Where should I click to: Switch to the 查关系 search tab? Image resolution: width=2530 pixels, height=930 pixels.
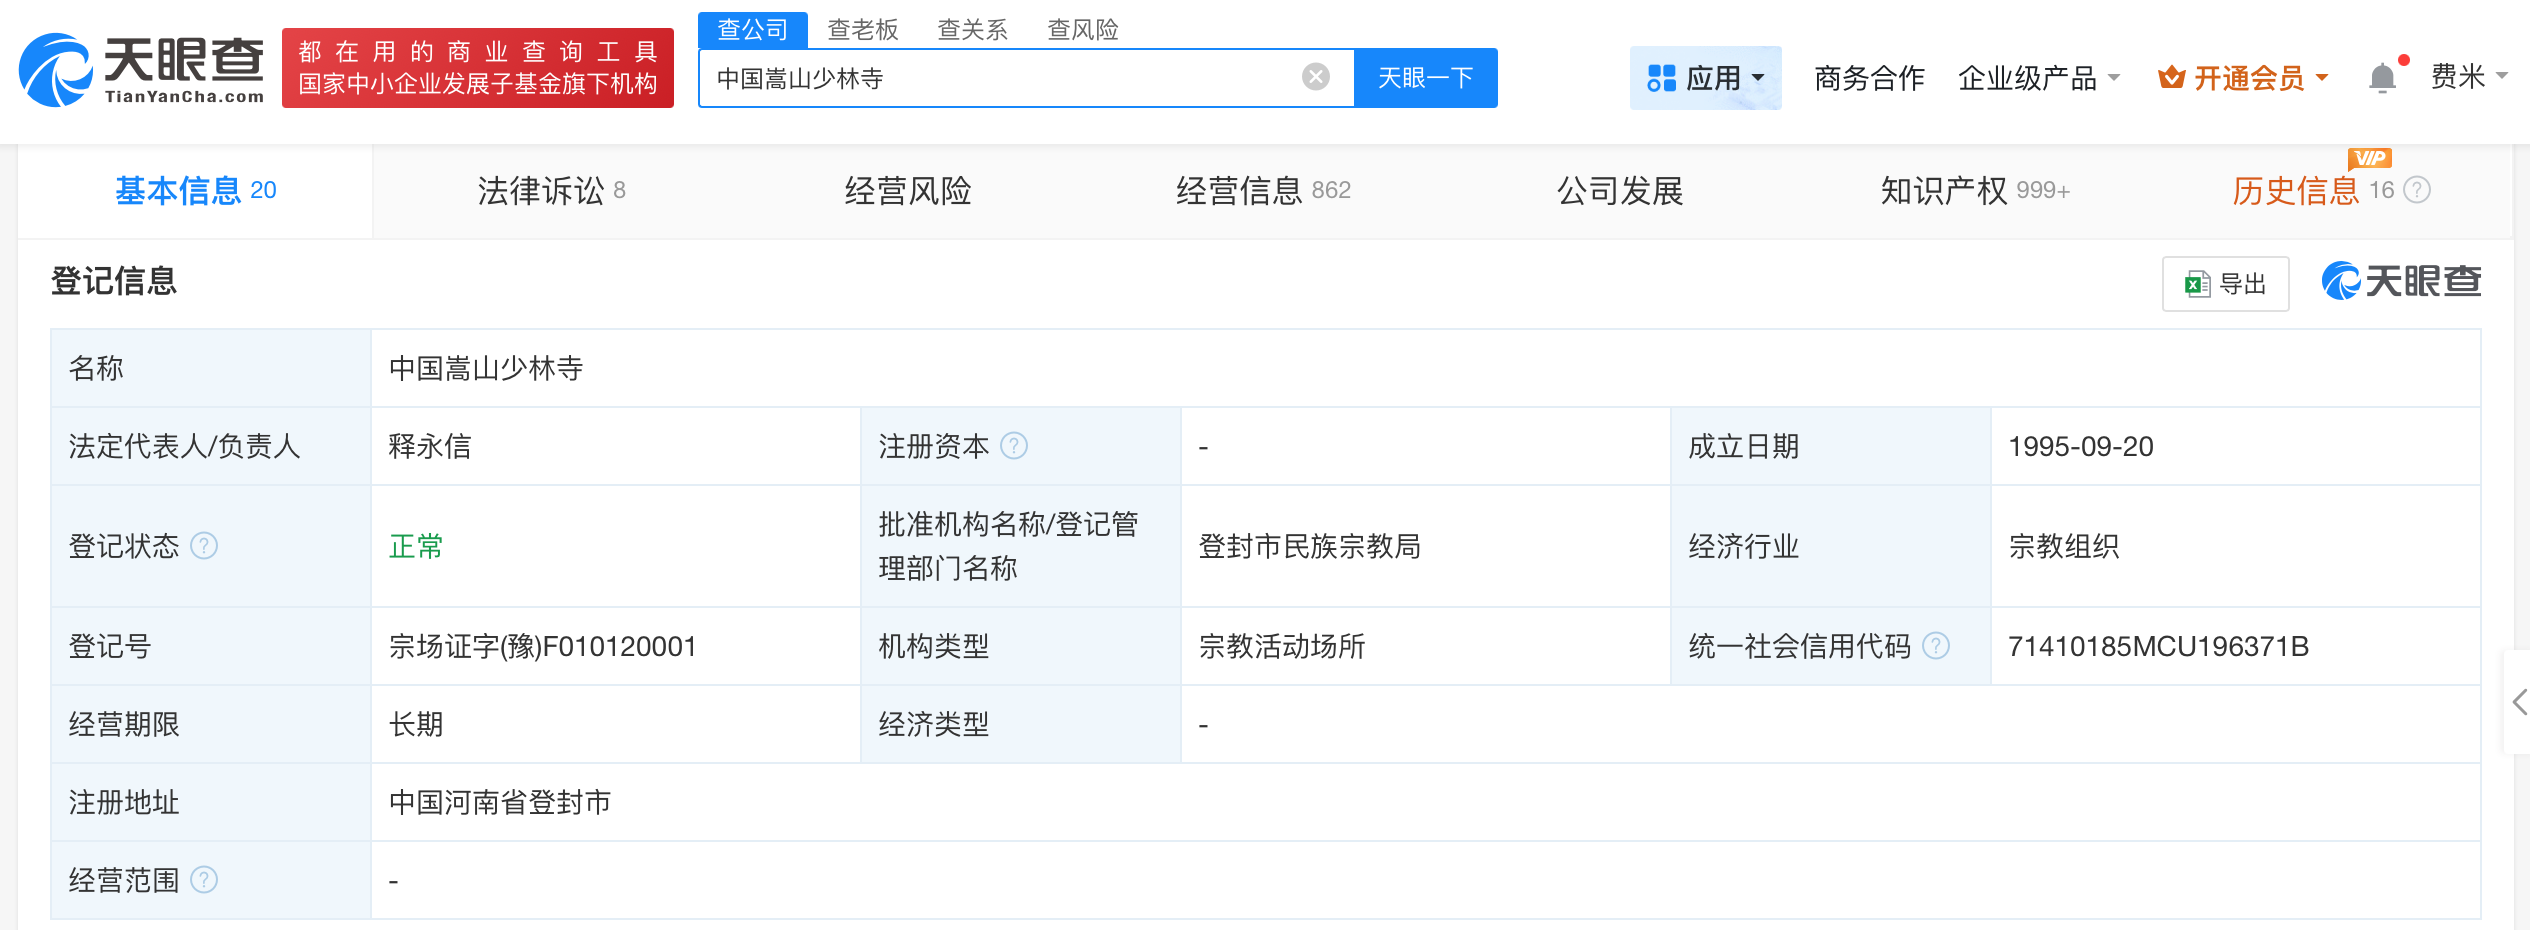(972, 29)
